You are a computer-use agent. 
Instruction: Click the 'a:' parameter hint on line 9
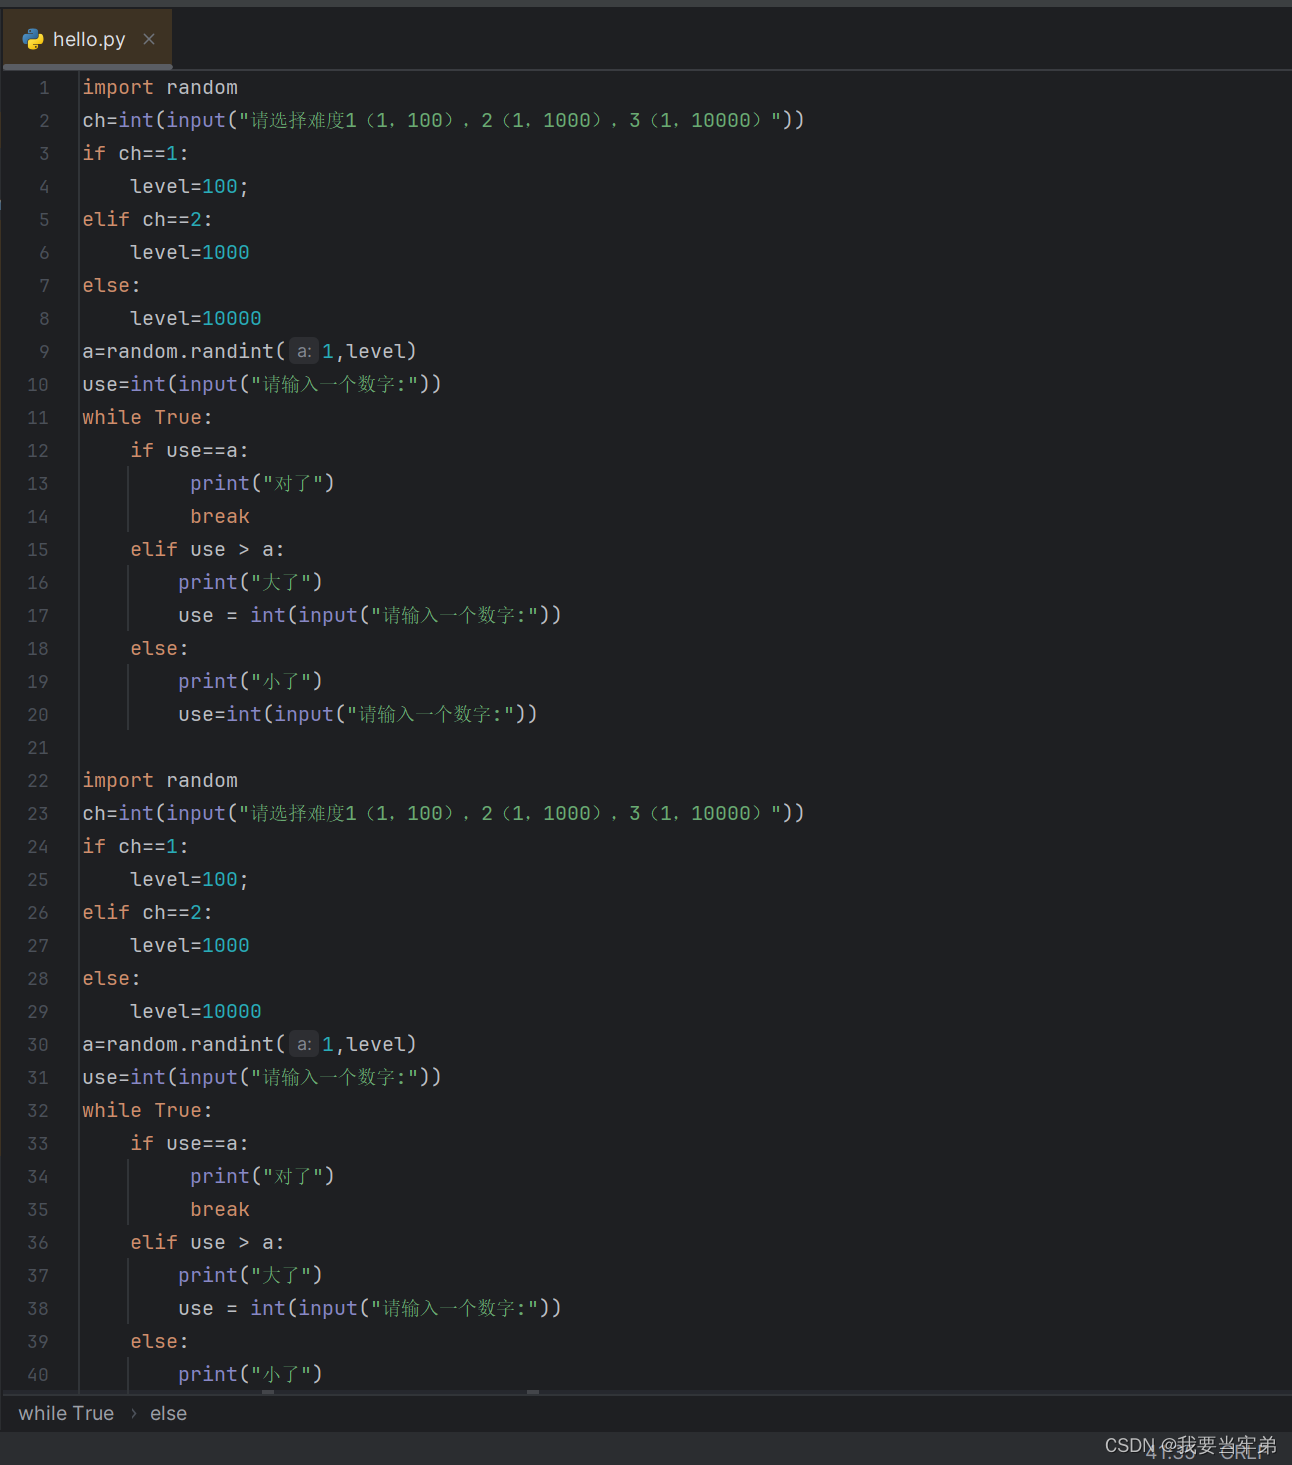304,351
